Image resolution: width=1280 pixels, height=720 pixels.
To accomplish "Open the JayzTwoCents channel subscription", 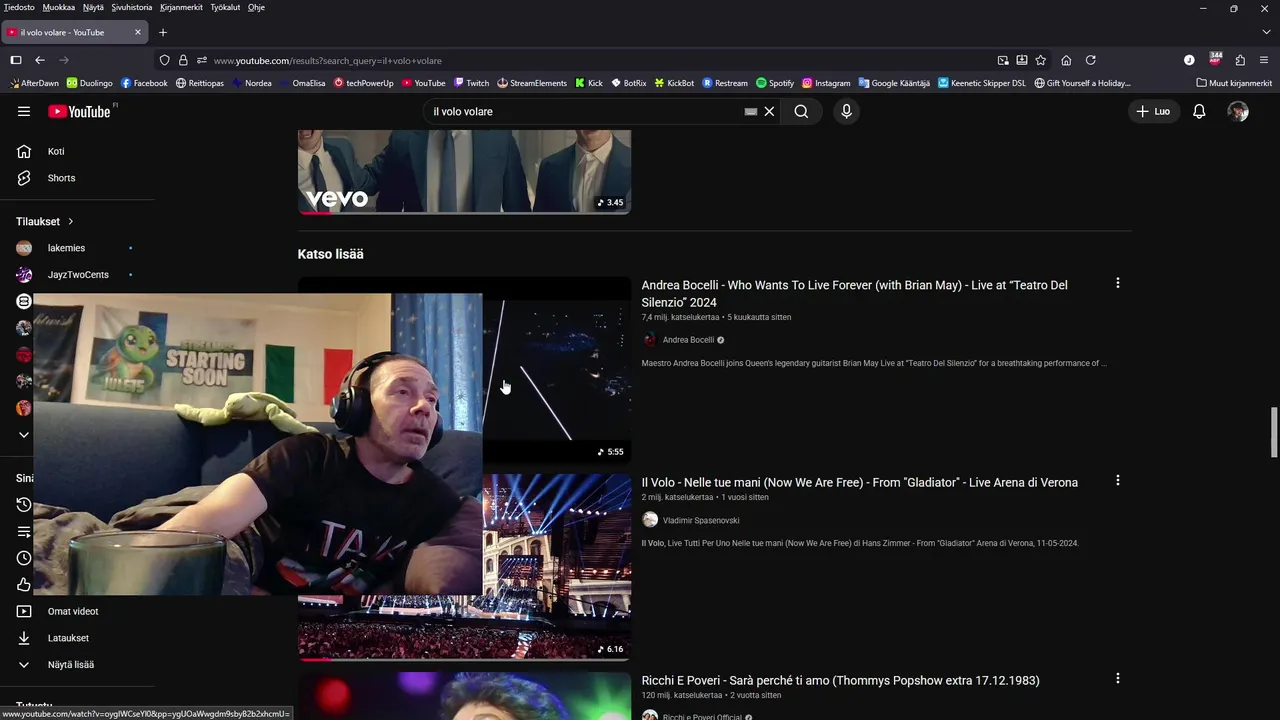I will click(80, 274).
